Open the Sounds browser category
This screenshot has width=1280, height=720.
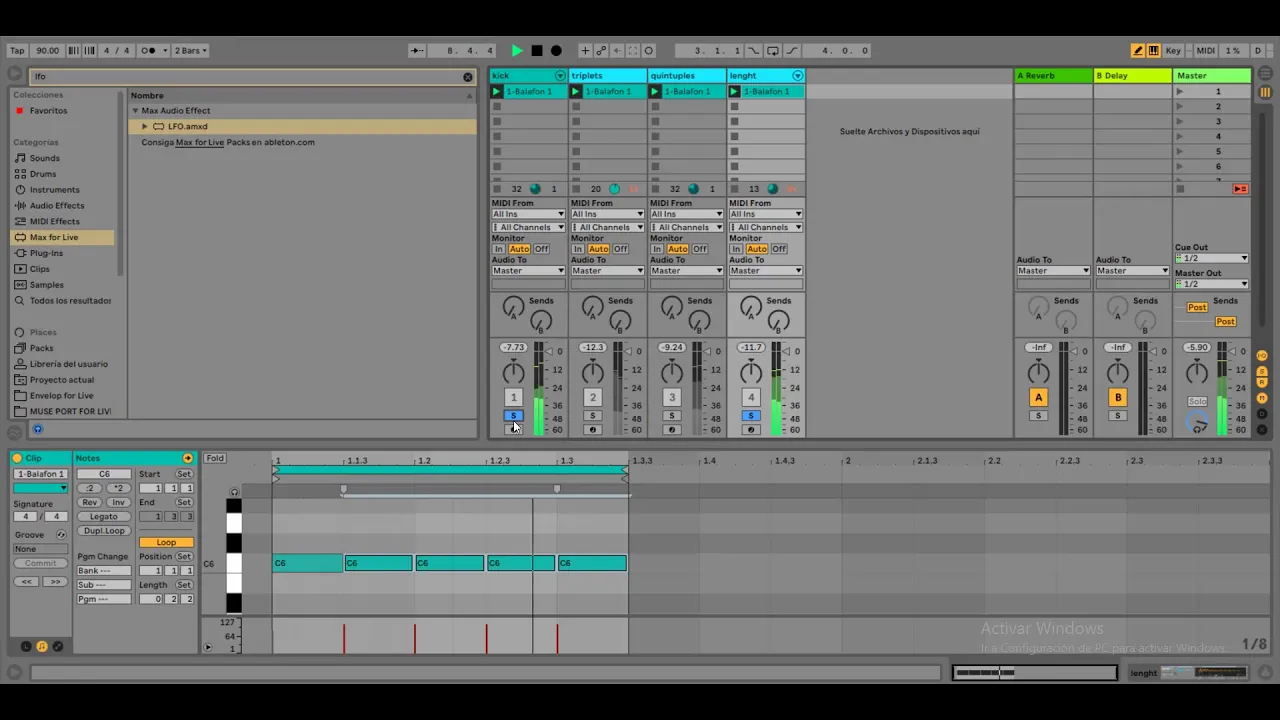coord(44,158)
